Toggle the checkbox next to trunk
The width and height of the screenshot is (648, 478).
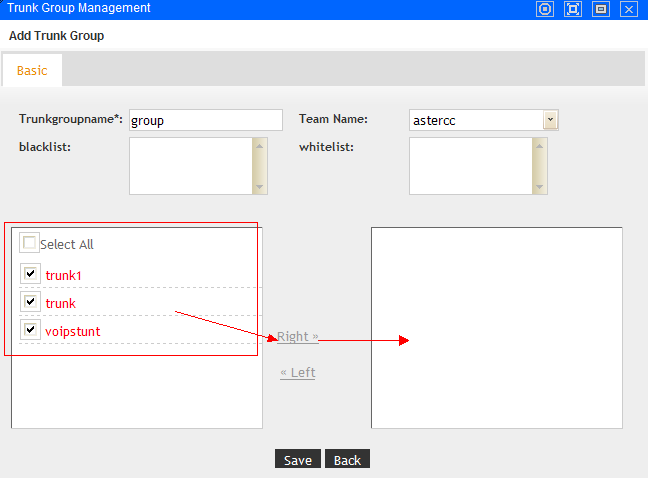click(x=30, y=301)
